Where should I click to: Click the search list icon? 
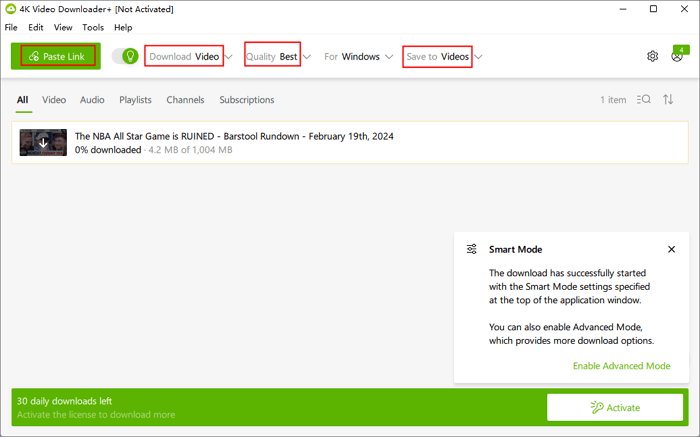(x=643, y=100)
